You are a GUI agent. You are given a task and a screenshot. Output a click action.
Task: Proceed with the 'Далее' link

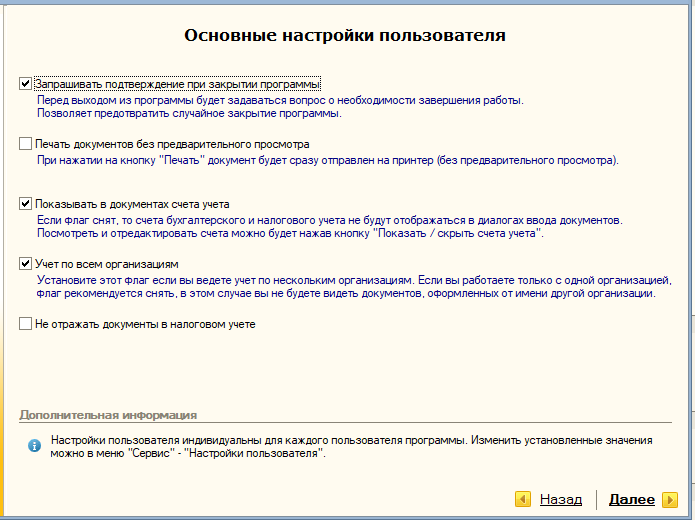coord(632,500)
